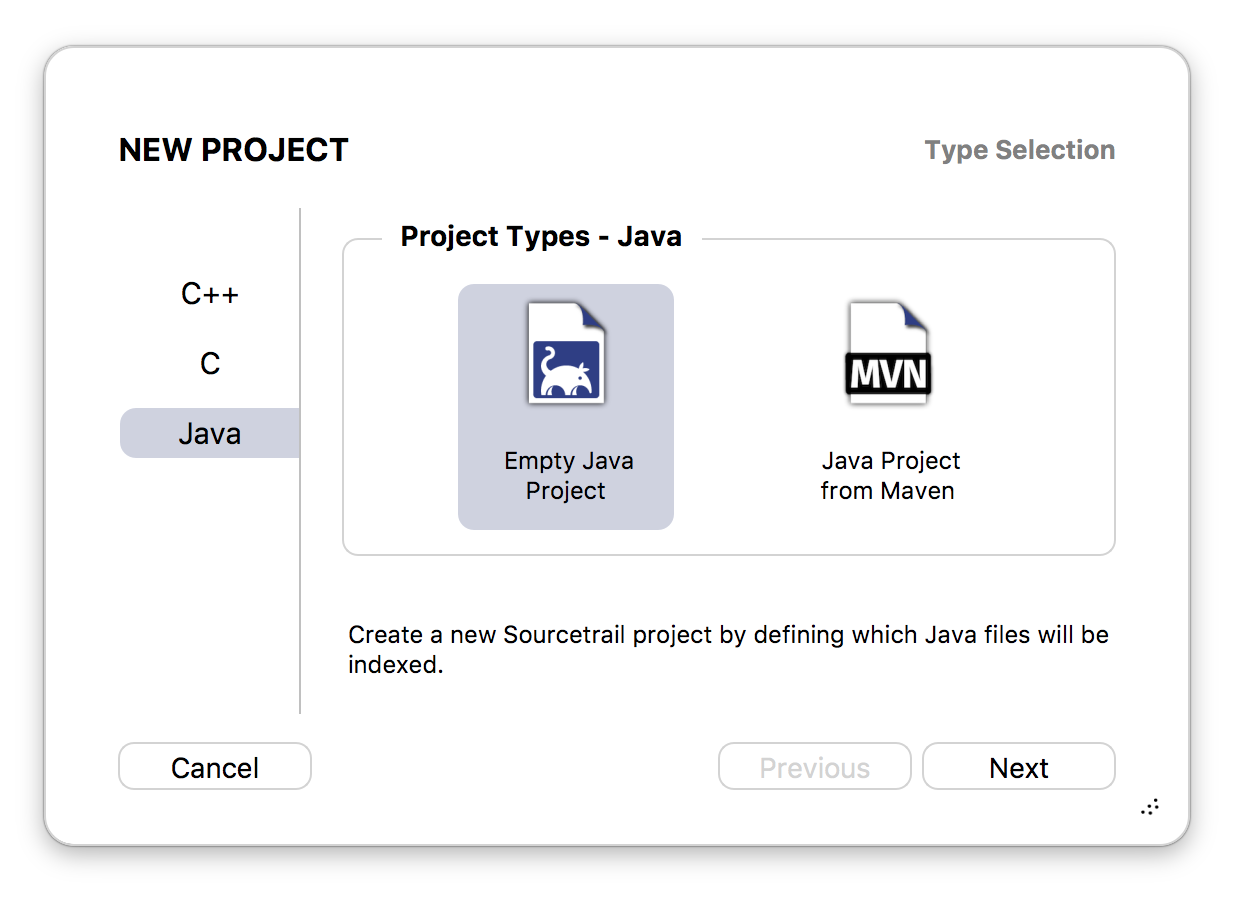Click the "Empty Java Project" label text
Image resolution: width=1234 pixels, height=908 pixels.
[568, 476]
